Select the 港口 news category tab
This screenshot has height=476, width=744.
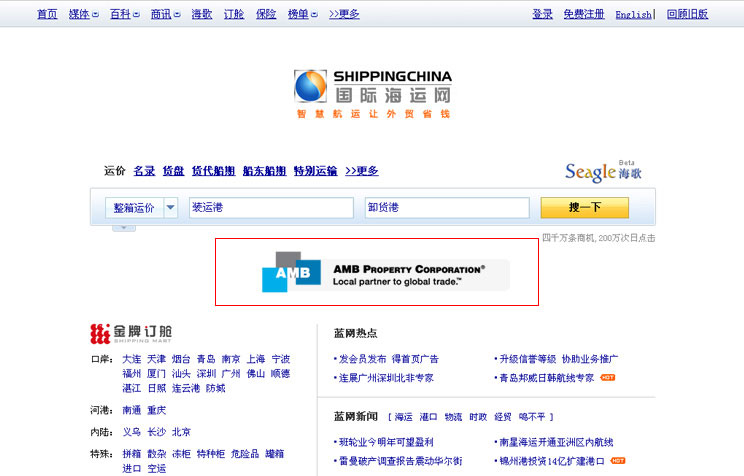428,417
